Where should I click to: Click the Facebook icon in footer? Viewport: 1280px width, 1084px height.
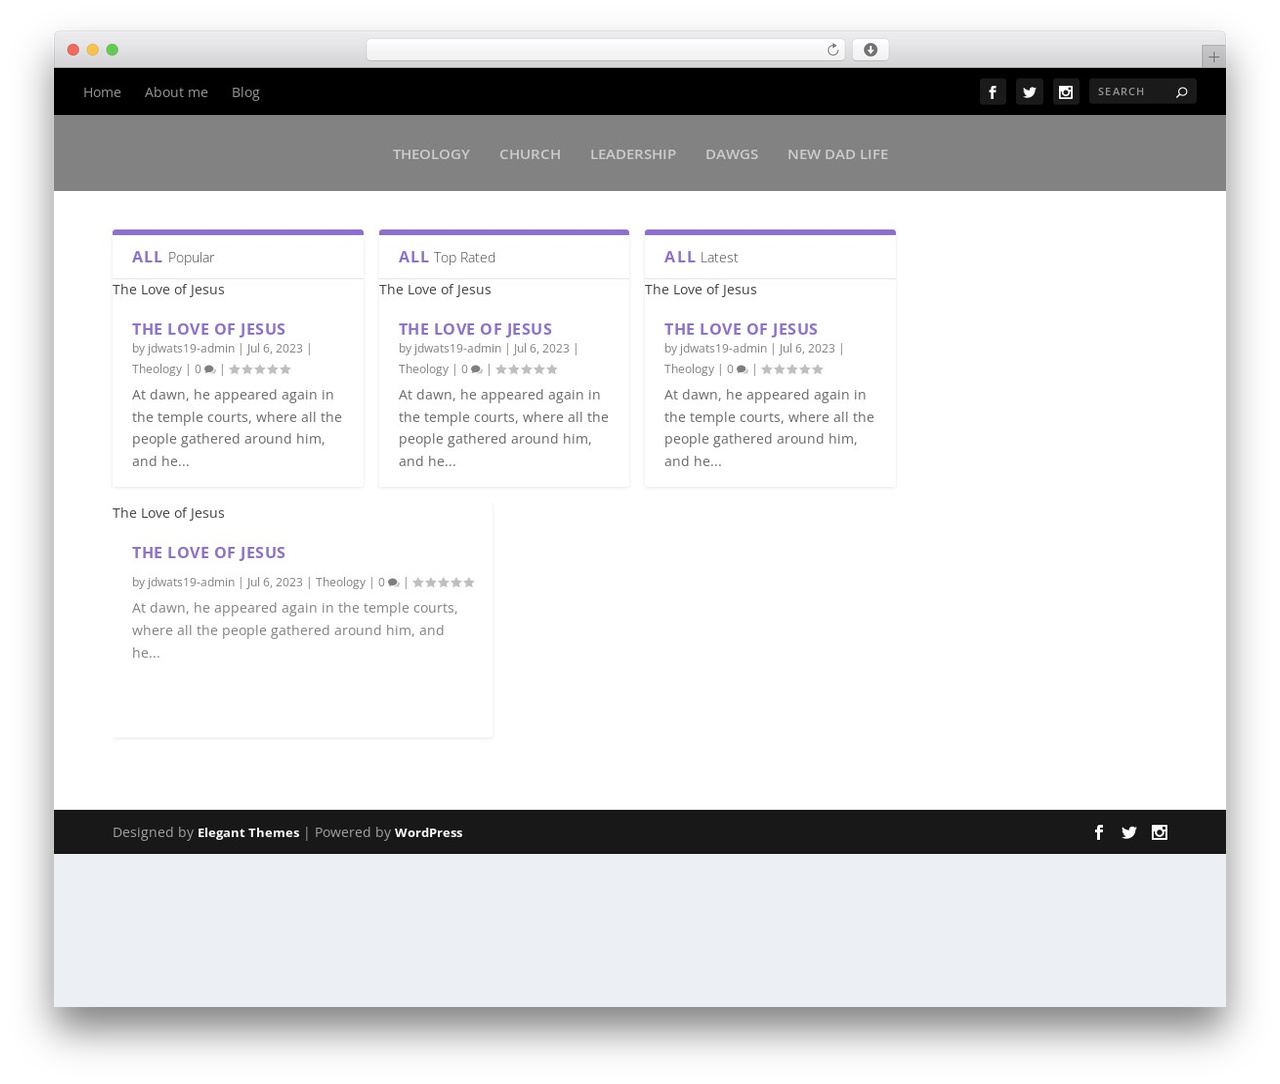1099,832
